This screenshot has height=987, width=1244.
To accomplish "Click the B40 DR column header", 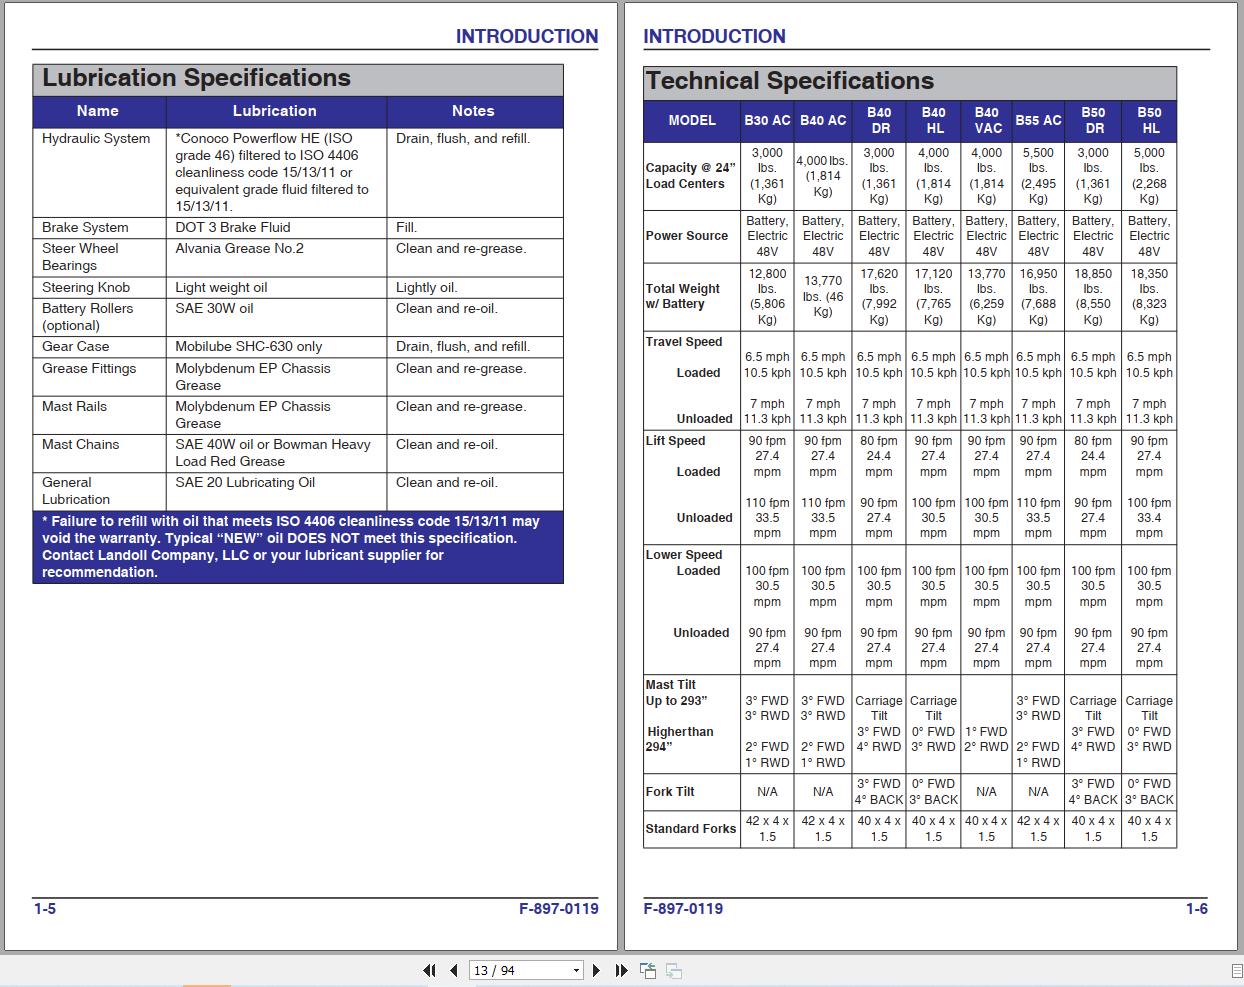I will [879, 120].
